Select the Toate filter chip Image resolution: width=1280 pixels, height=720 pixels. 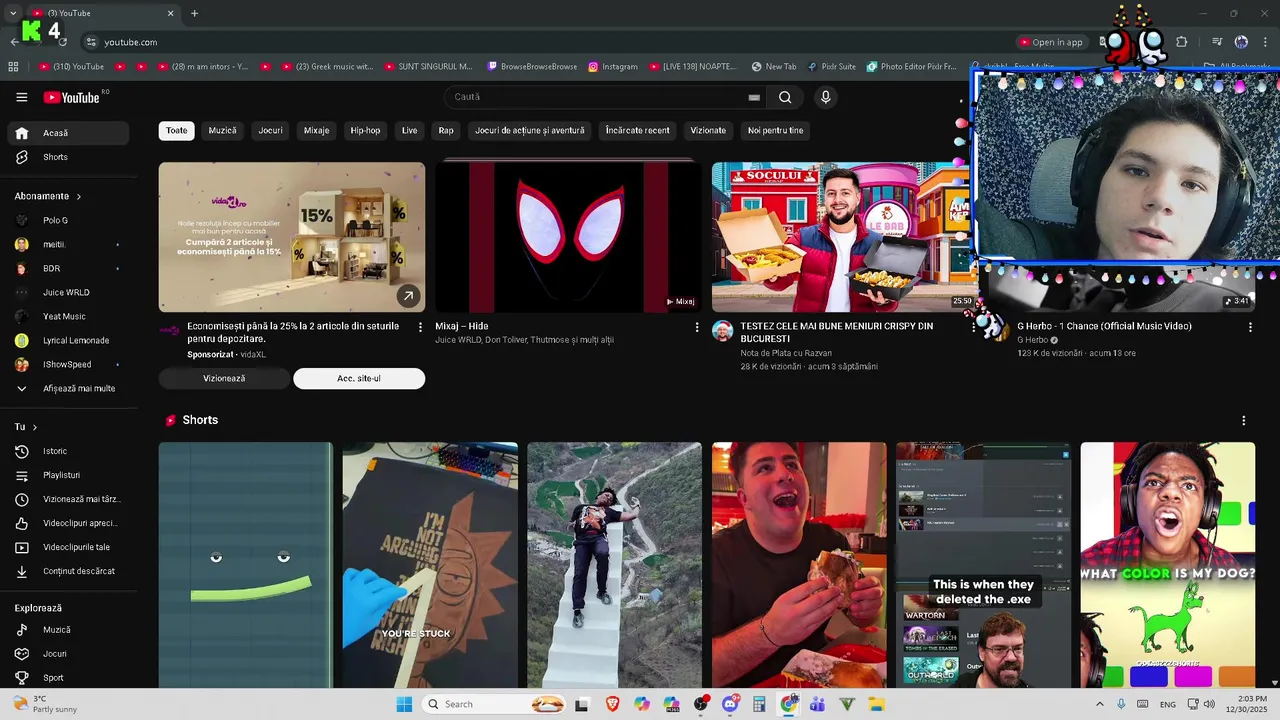(x=176, y=130)
